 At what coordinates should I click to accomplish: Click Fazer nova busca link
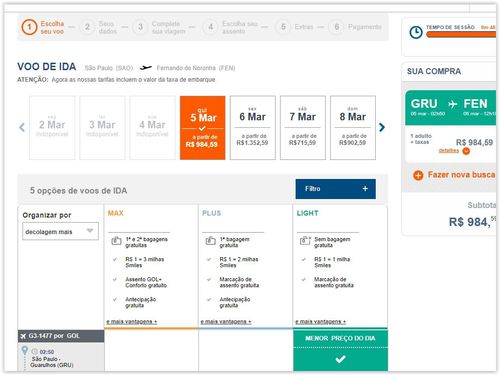[x=461, y=175]
